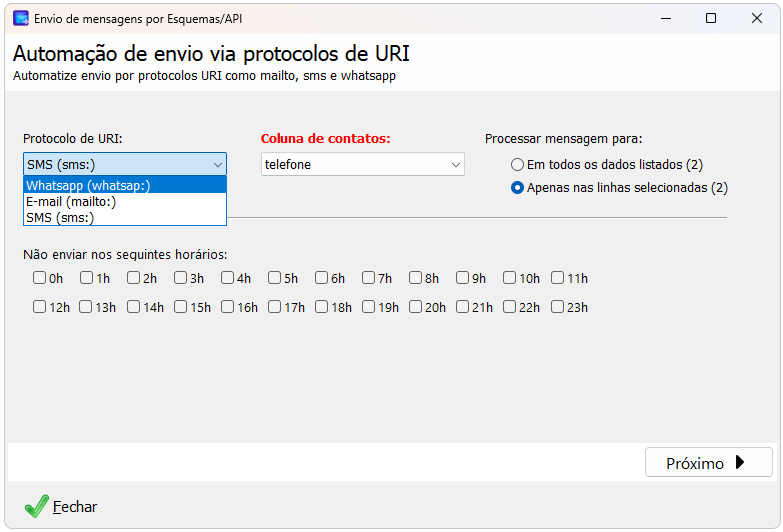Tick the 8h checkbox
The image size is (783, 532).
[x=415, y=278]
